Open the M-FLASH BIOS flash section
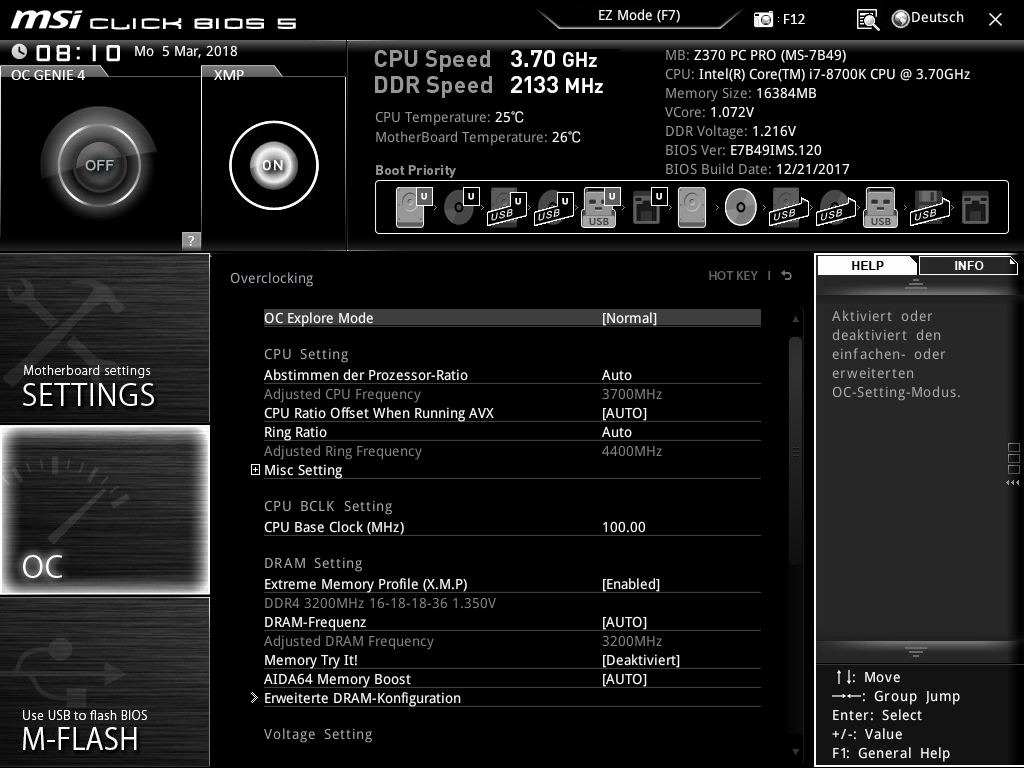This screenshot has width=1024, height=768. (104, 682)
